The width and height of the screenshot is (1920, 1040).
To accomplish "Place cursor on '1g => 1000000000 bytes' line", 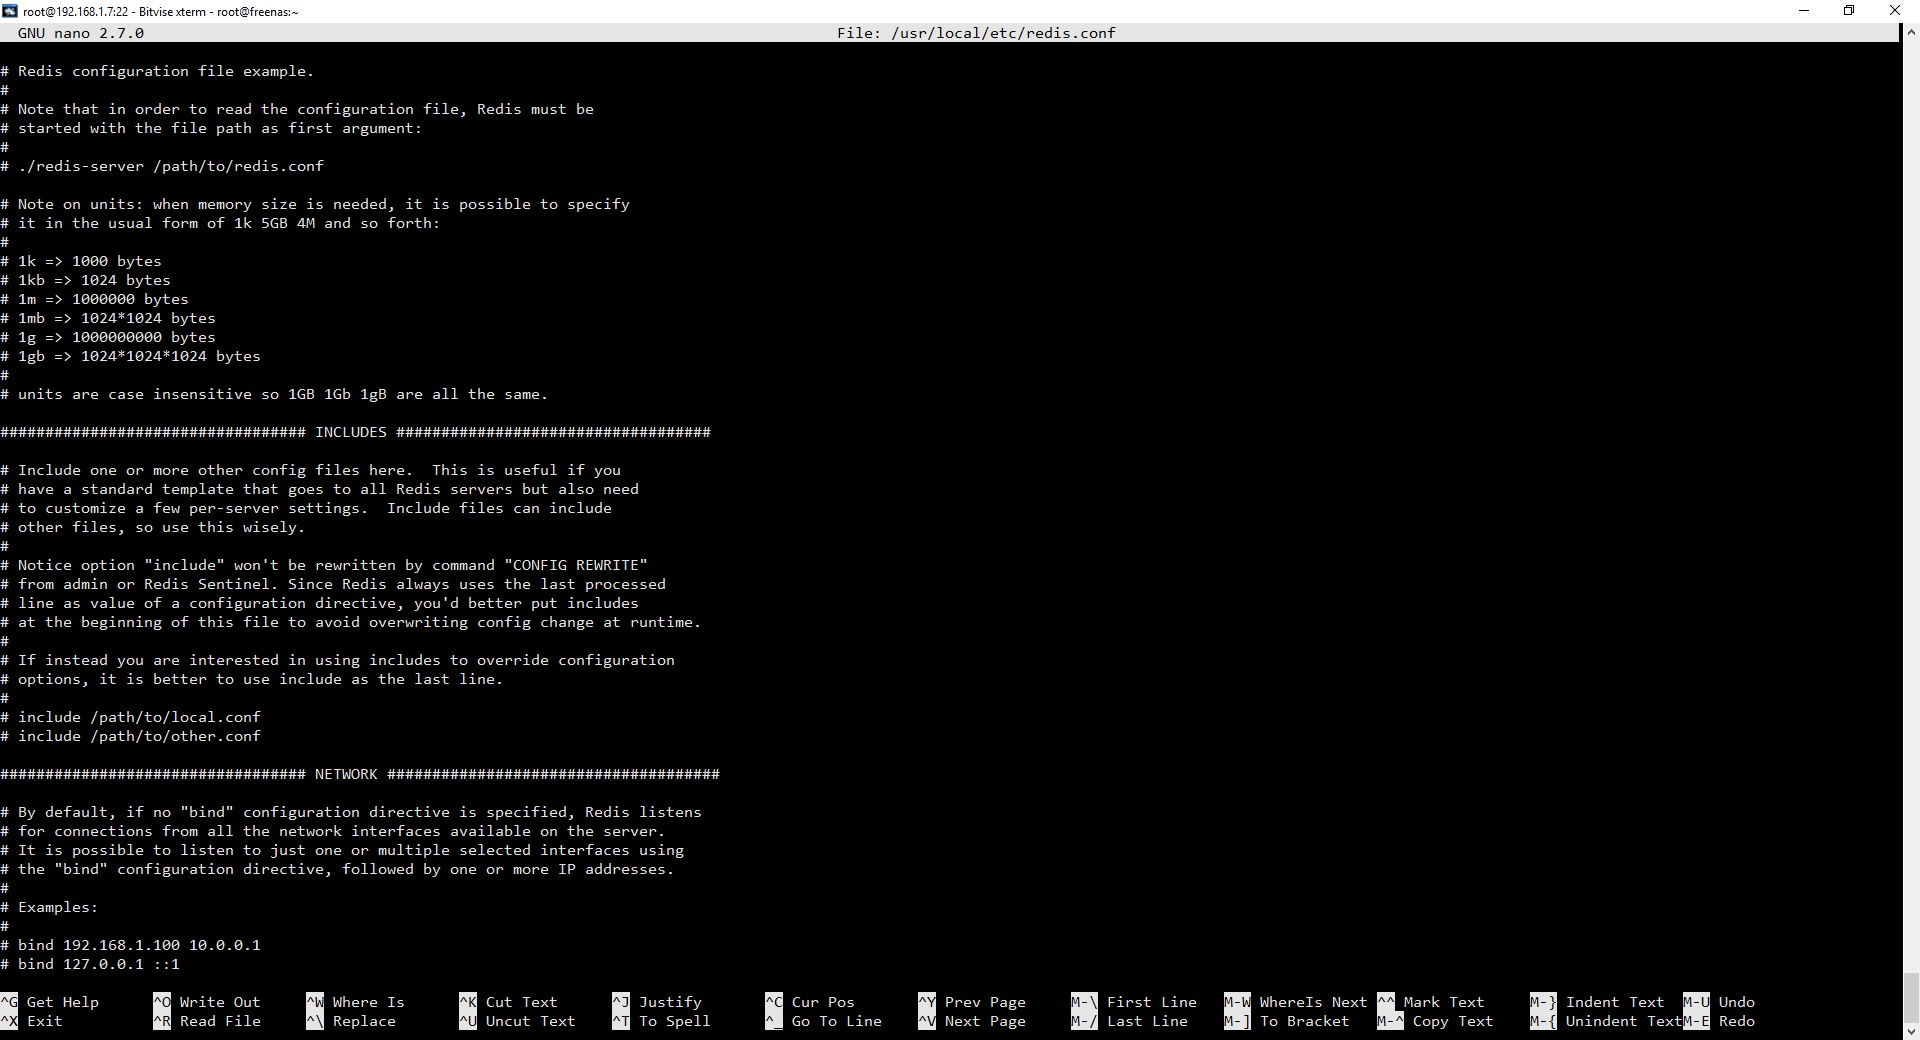I will click(108, 337).
